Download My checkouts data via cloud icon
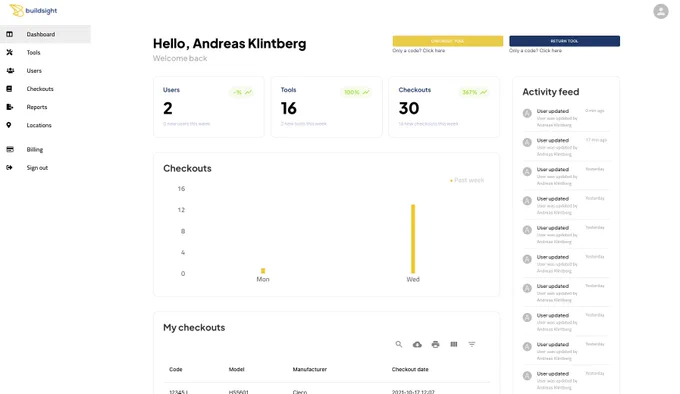Screen dimensions: 680x394 pos(417,344)
